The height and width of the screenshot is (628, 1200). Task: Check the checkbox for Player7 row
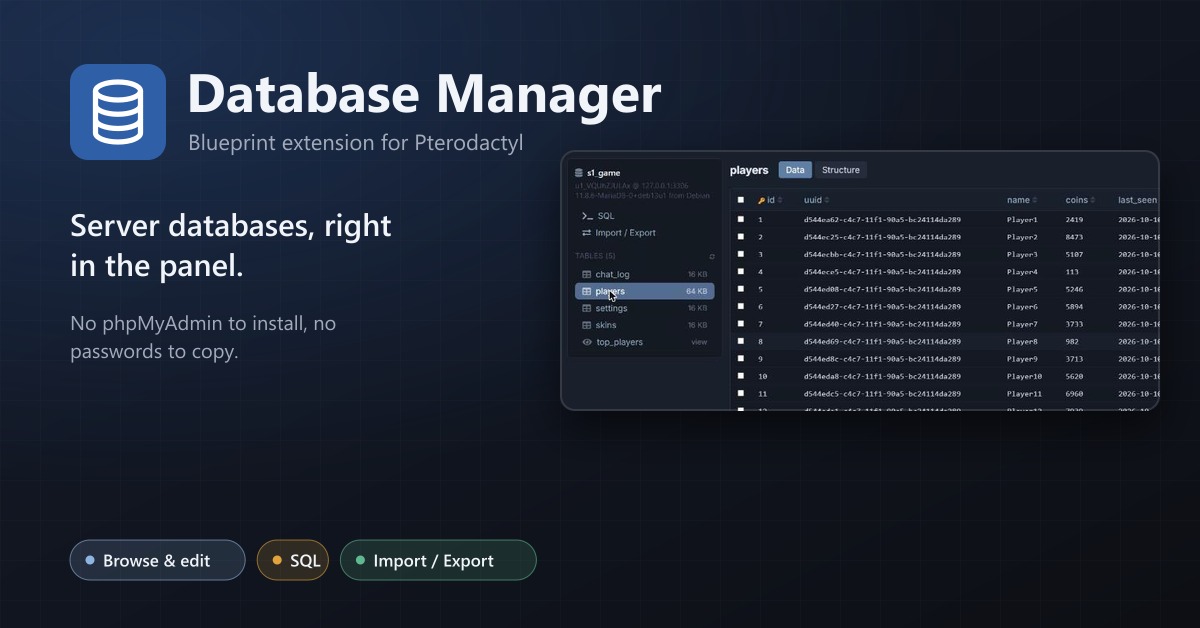coord(741,324)
